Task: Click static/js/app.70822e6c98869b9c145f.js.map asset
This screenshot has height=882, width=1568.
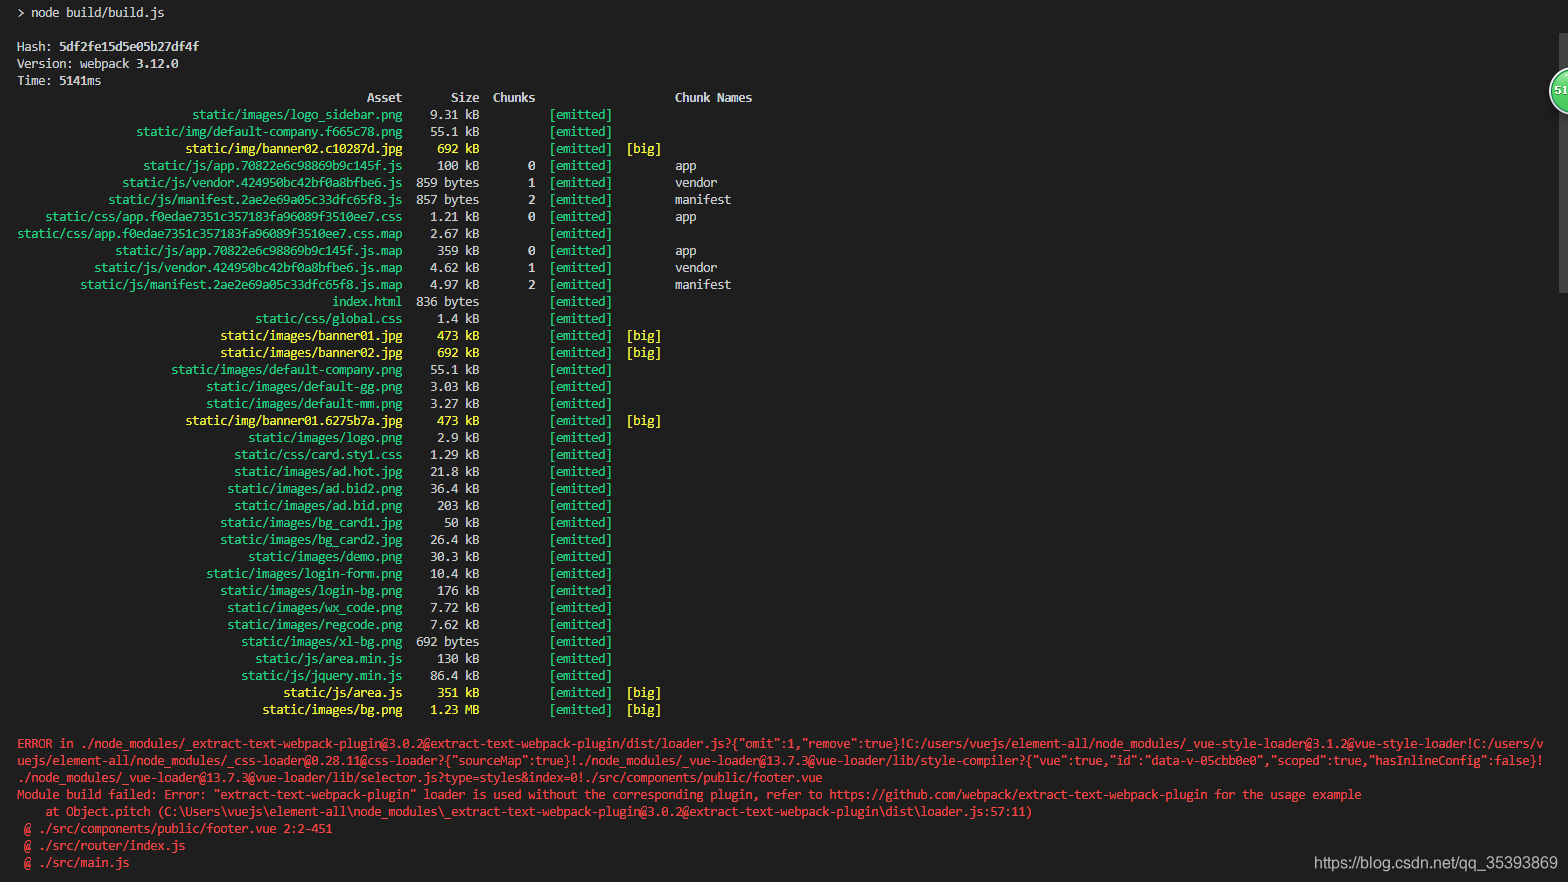Action: pyautogui.click(x=259, y=251)
